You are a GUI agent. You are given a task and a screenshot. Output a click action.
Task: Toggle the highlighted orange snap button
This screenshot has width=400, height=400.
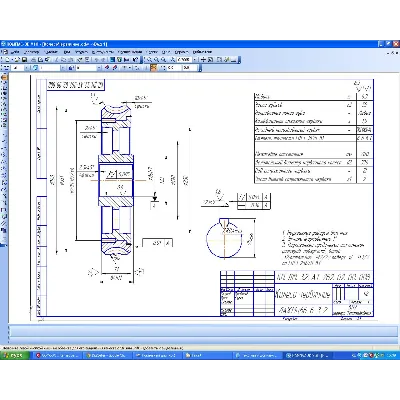[153, 68]
